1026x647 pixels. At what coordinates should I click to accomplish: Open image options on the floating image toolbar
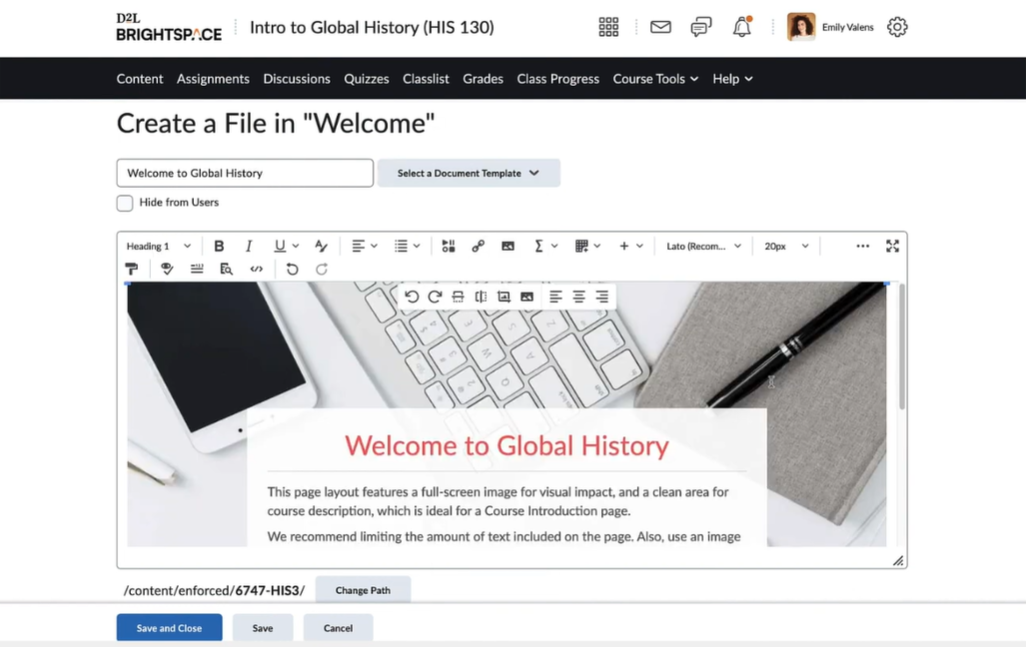click(x=527, y=296)
